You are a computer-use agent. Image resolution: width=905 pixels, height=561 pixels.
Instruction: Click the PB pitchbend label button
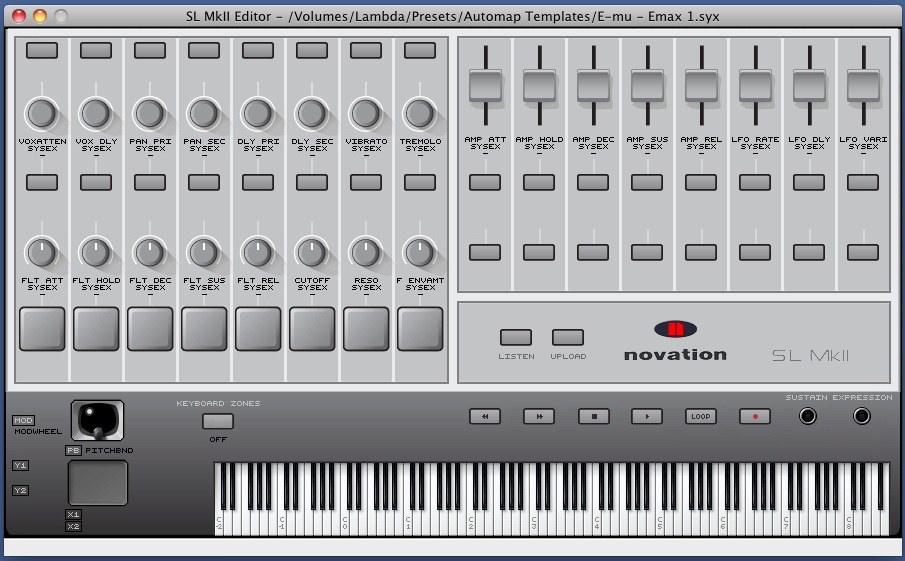pos(73,451)
